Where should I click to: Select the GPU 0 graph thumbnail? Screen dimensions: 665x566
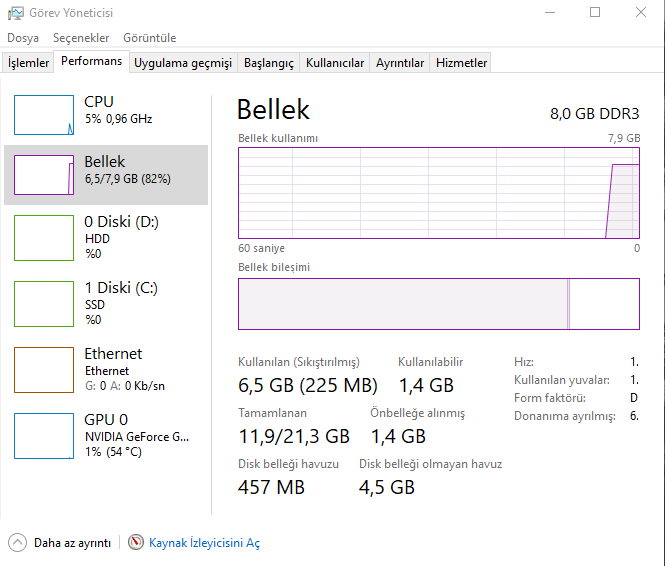[x=43, y=436]
